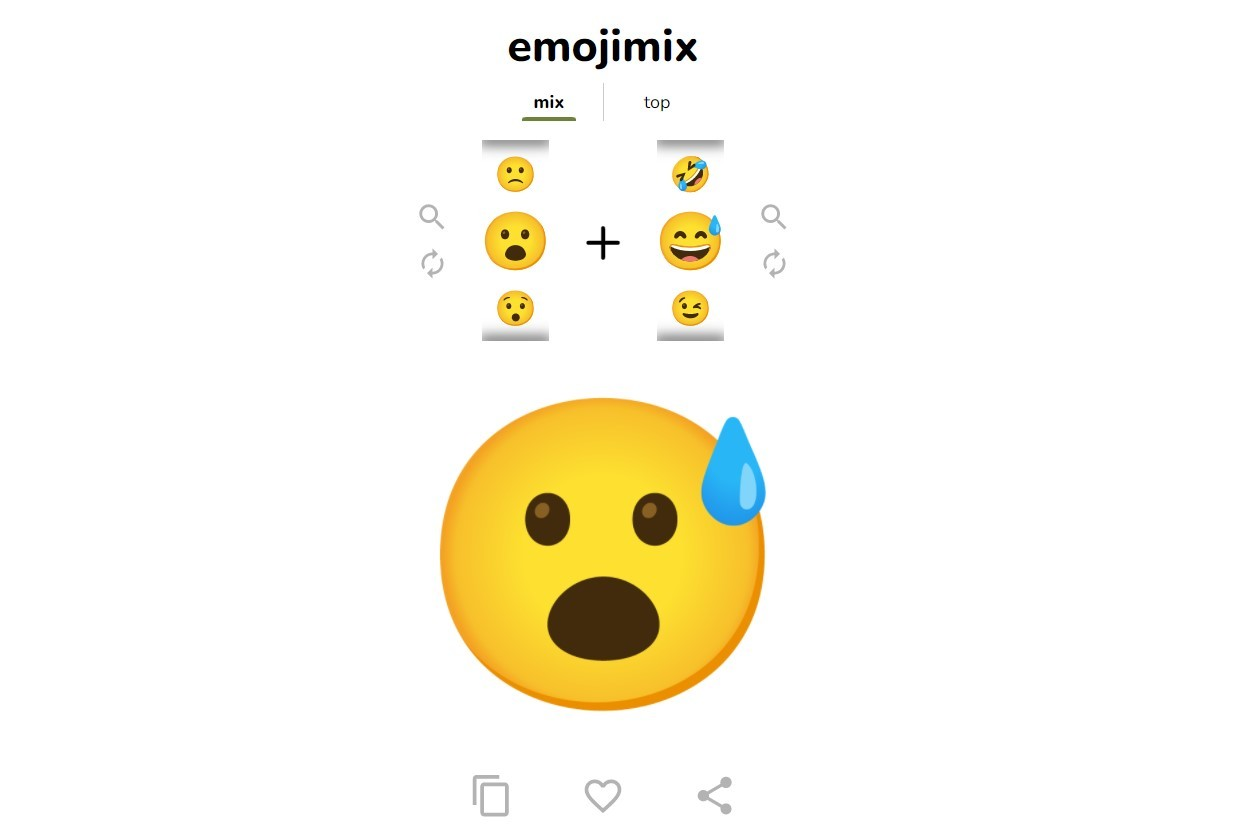Click the blue sweat drop on result emoji

[x=733, y=471]
